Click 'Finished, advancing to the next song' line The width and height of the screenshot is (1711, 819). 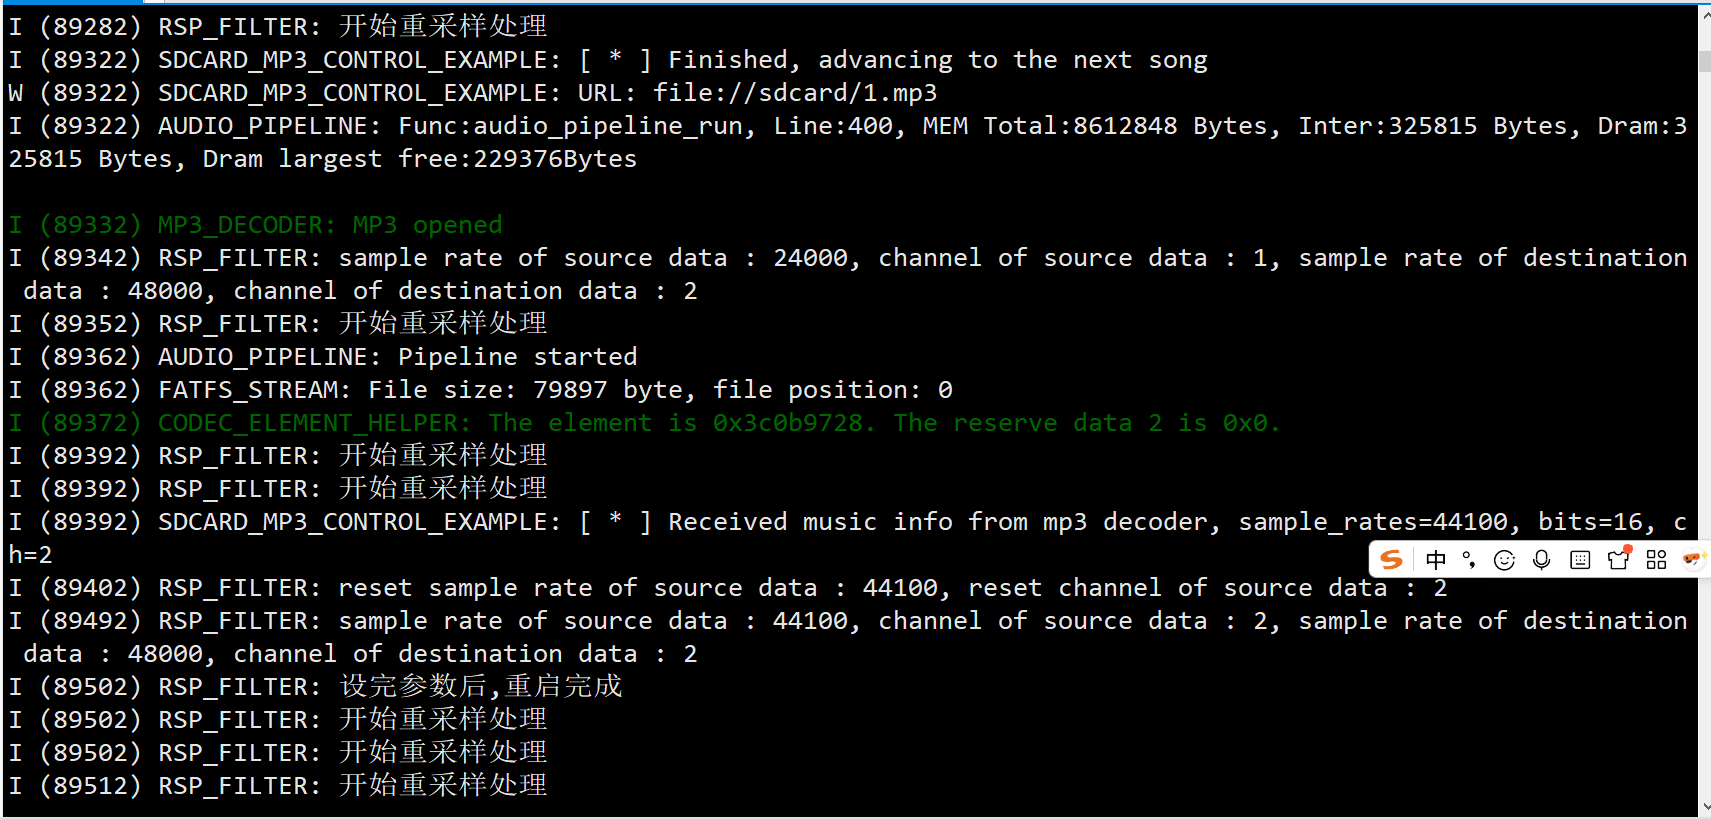(608, 60)
